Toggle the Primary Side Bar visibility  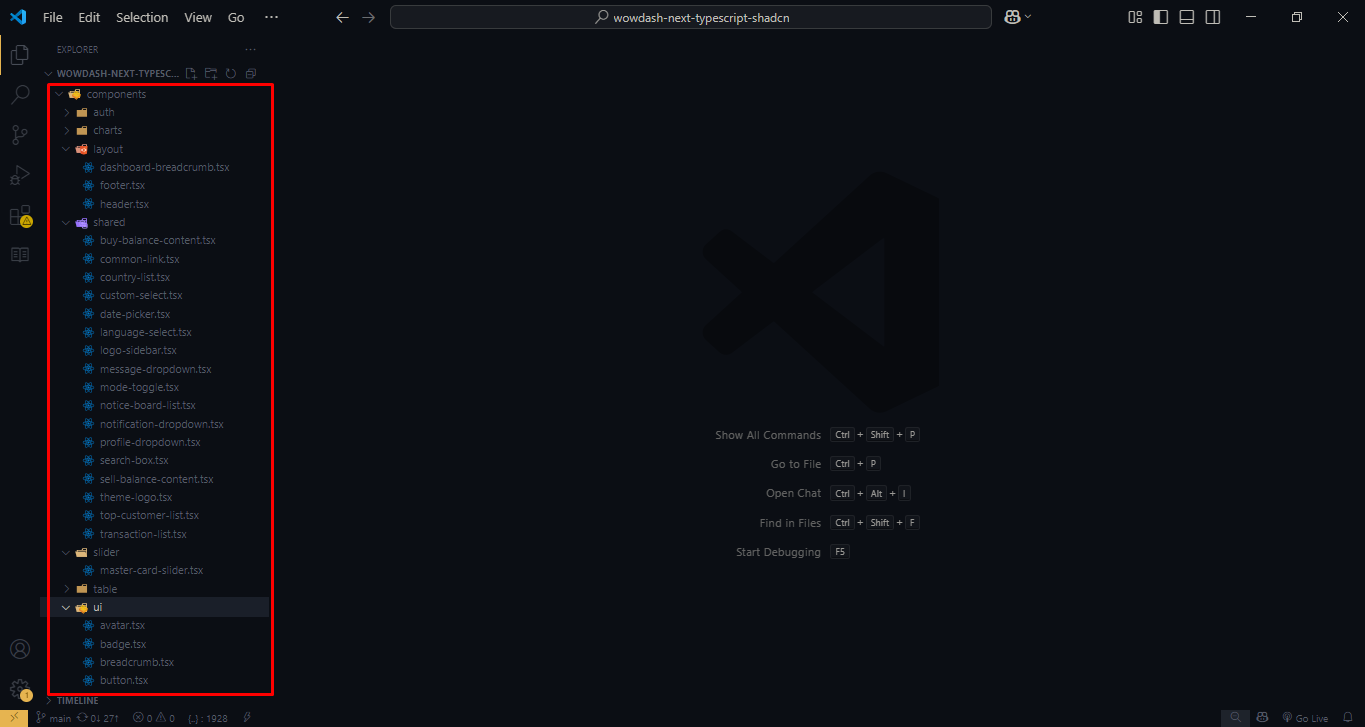pos(1159,17)
